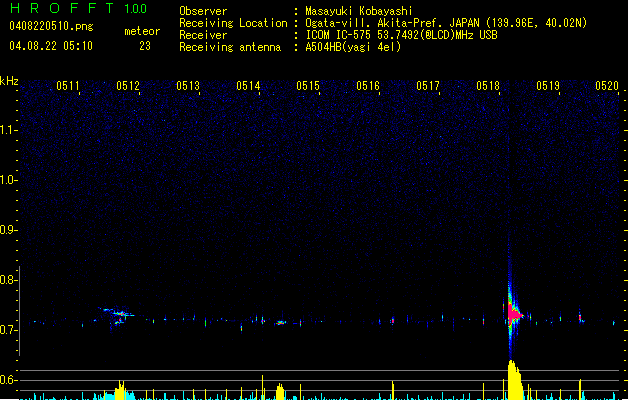Click the Observer field label

203,11
